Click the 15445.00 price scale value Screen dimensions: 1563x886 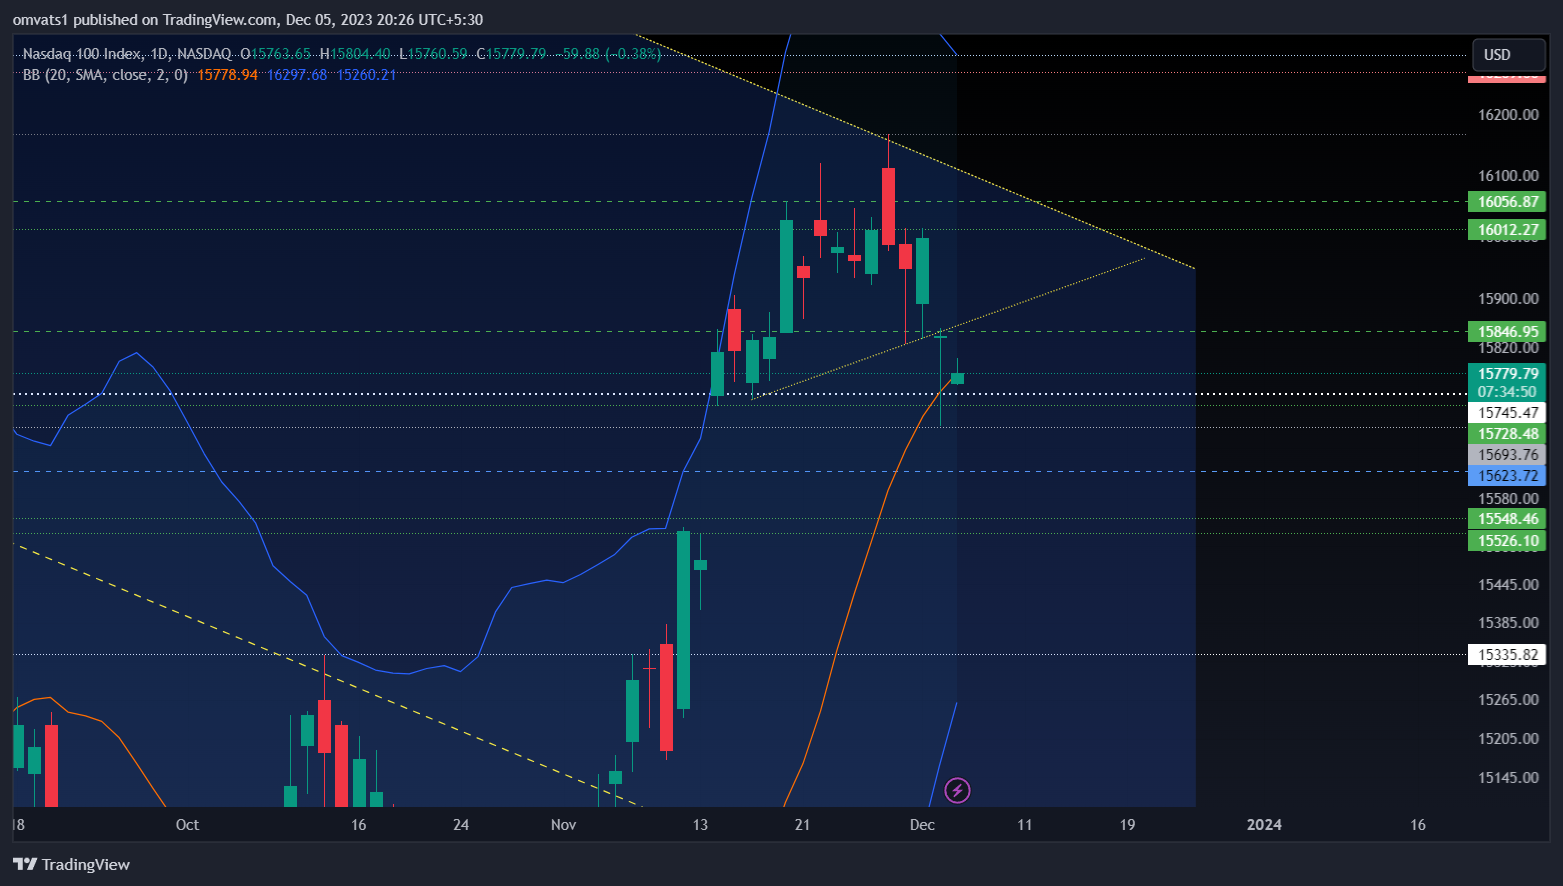point(1508,585)
